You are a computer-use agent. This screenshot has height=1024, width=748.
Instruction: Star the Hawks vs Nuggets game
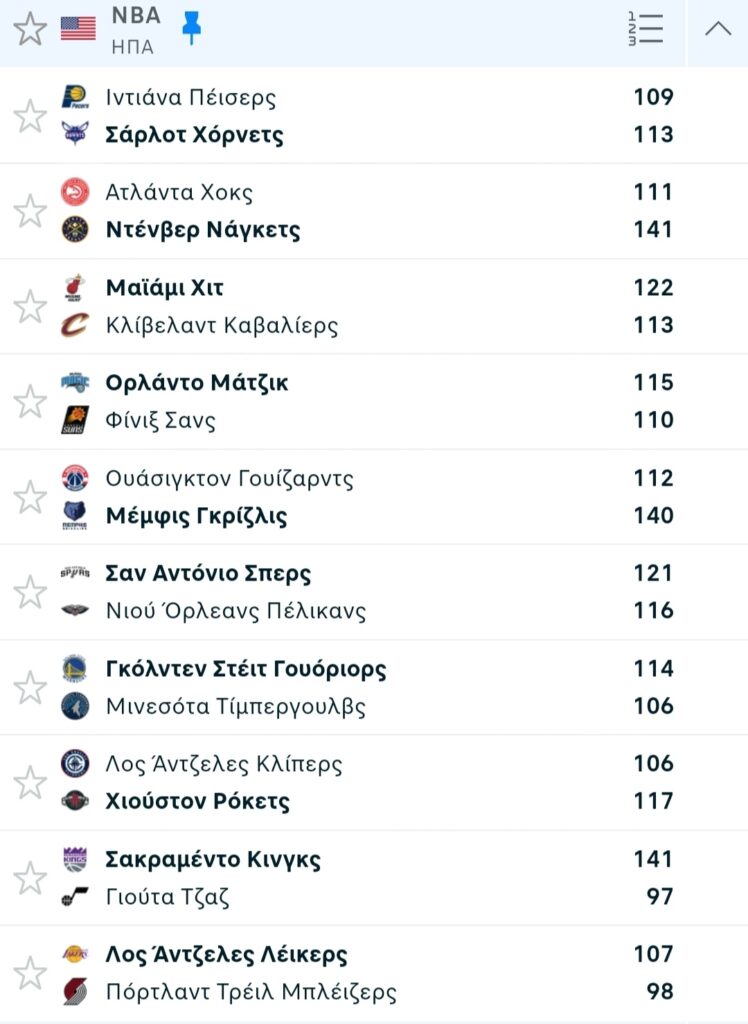click(x=30, y=211)
